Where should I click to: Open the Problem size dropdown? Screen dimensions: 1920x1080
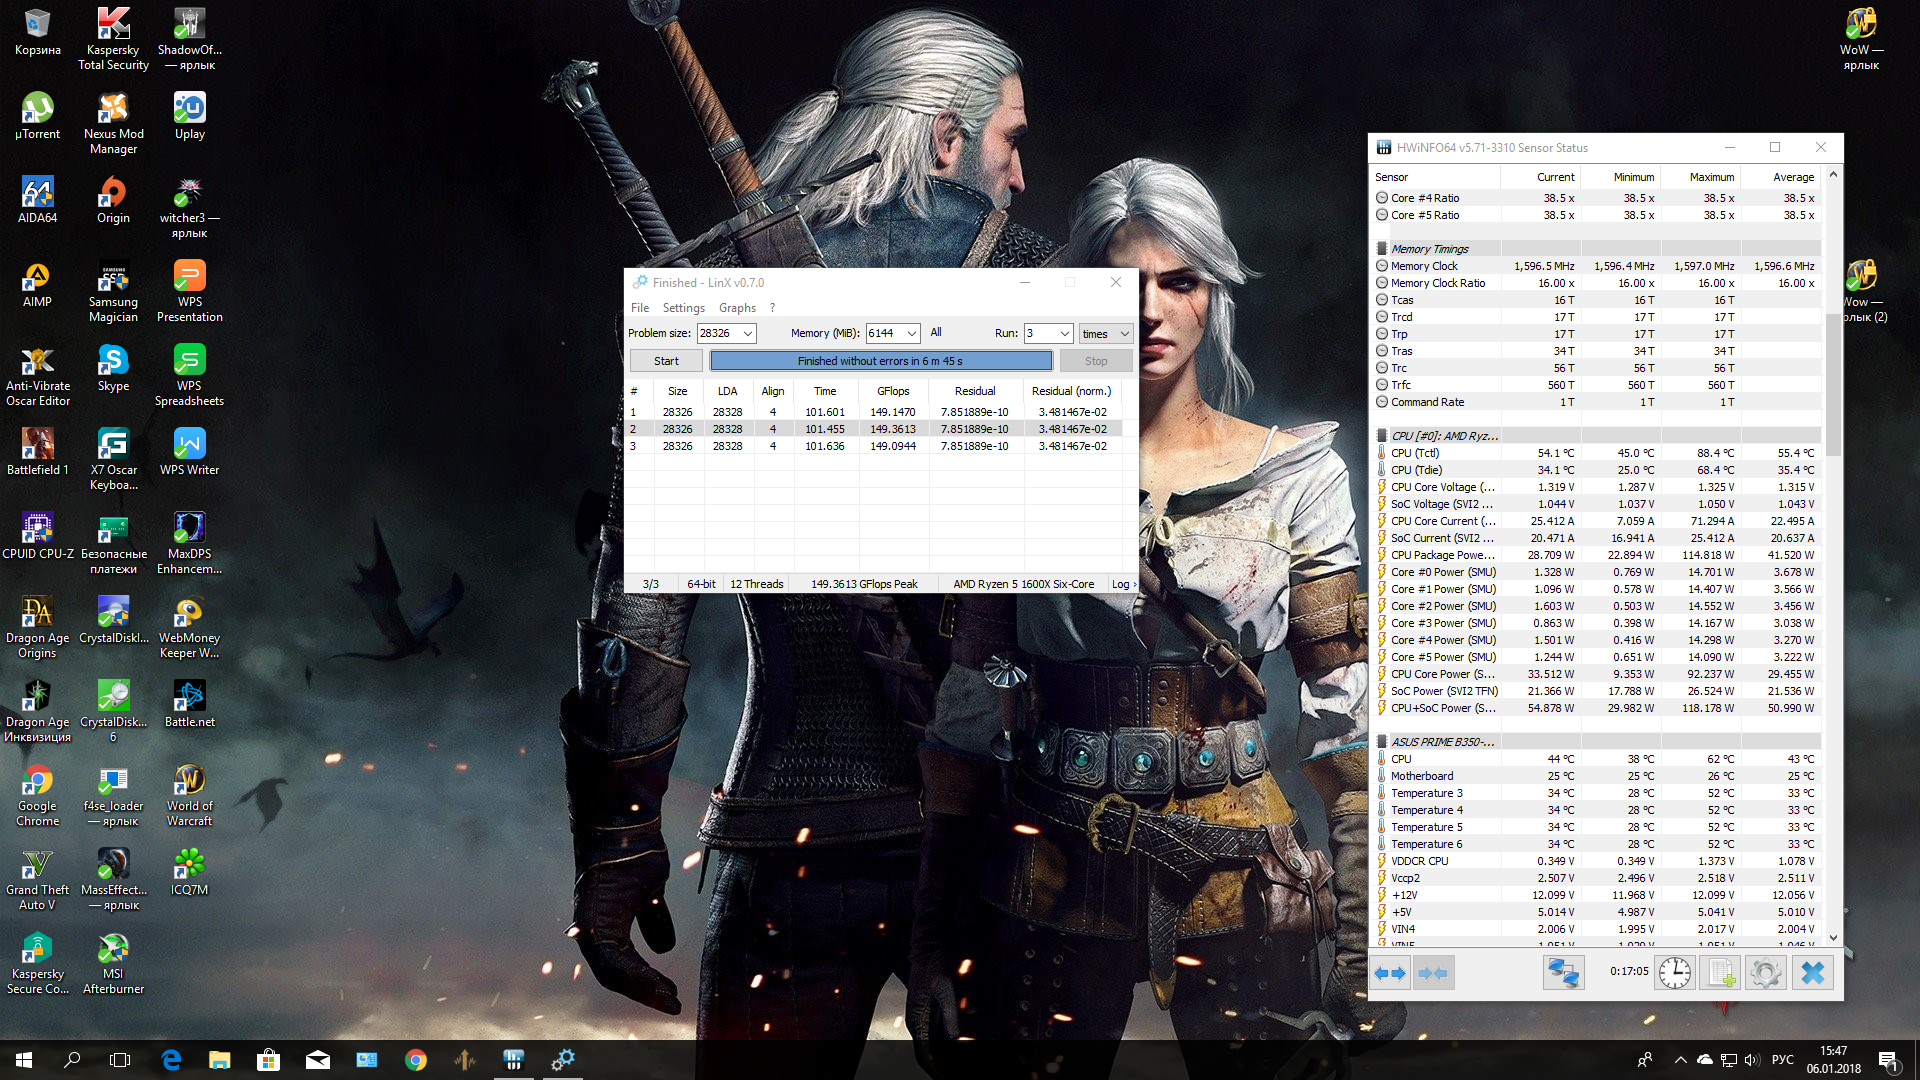pos(747,333)
